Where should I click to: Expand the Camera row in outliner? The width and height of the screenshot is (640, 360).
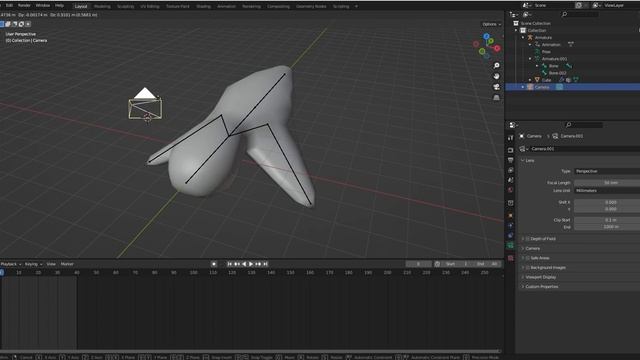pos(523,87)
